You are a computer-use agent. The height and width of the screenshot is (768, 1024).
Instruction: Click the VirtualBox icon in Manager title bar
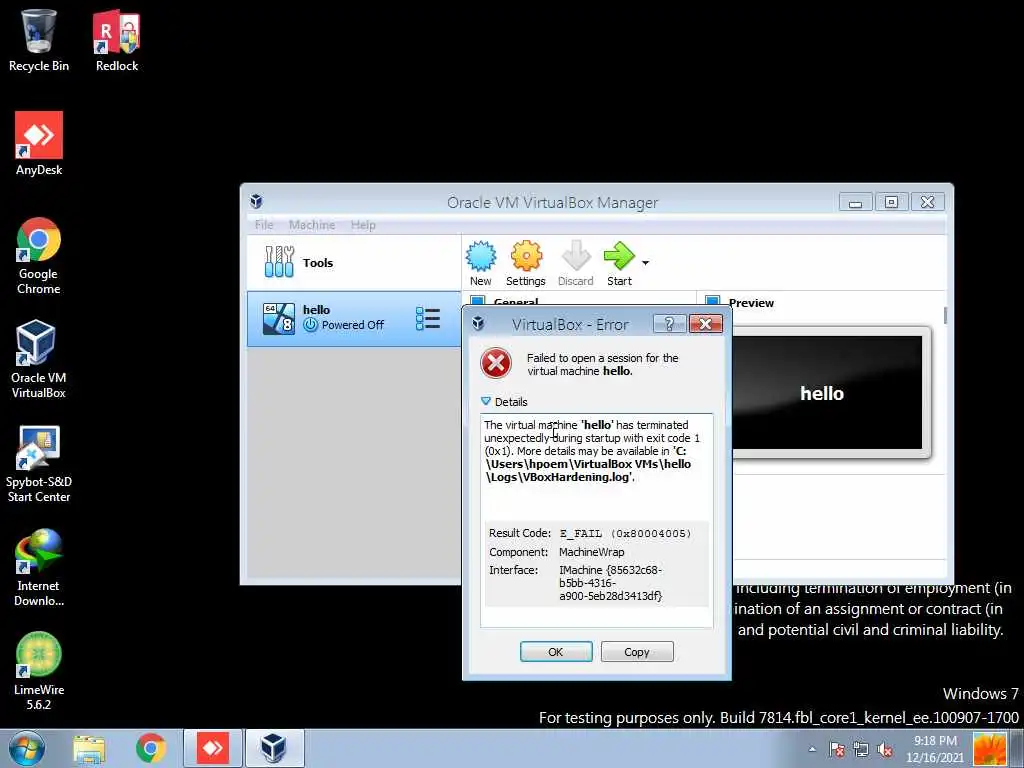257,201
